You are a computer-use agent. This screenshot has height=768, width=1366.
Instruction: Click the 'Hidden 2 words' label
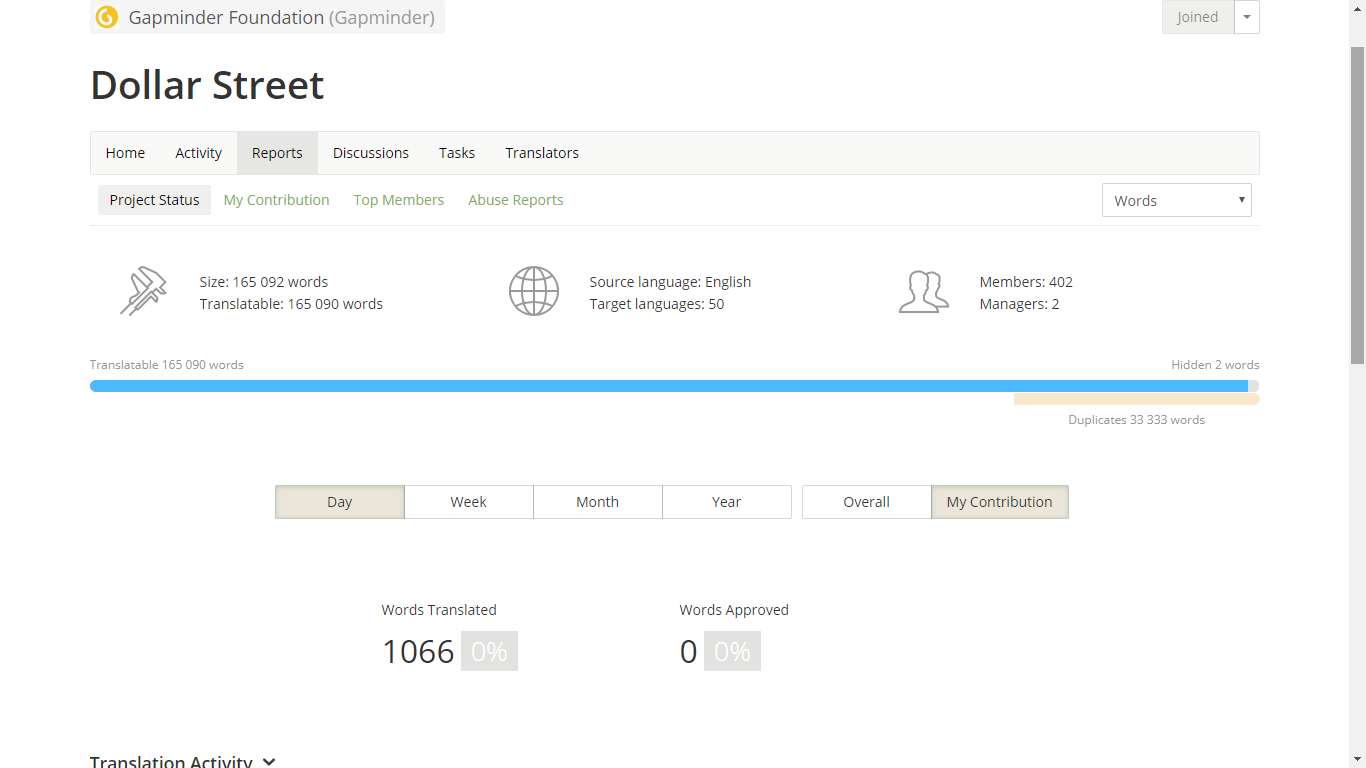[1215, 365]
